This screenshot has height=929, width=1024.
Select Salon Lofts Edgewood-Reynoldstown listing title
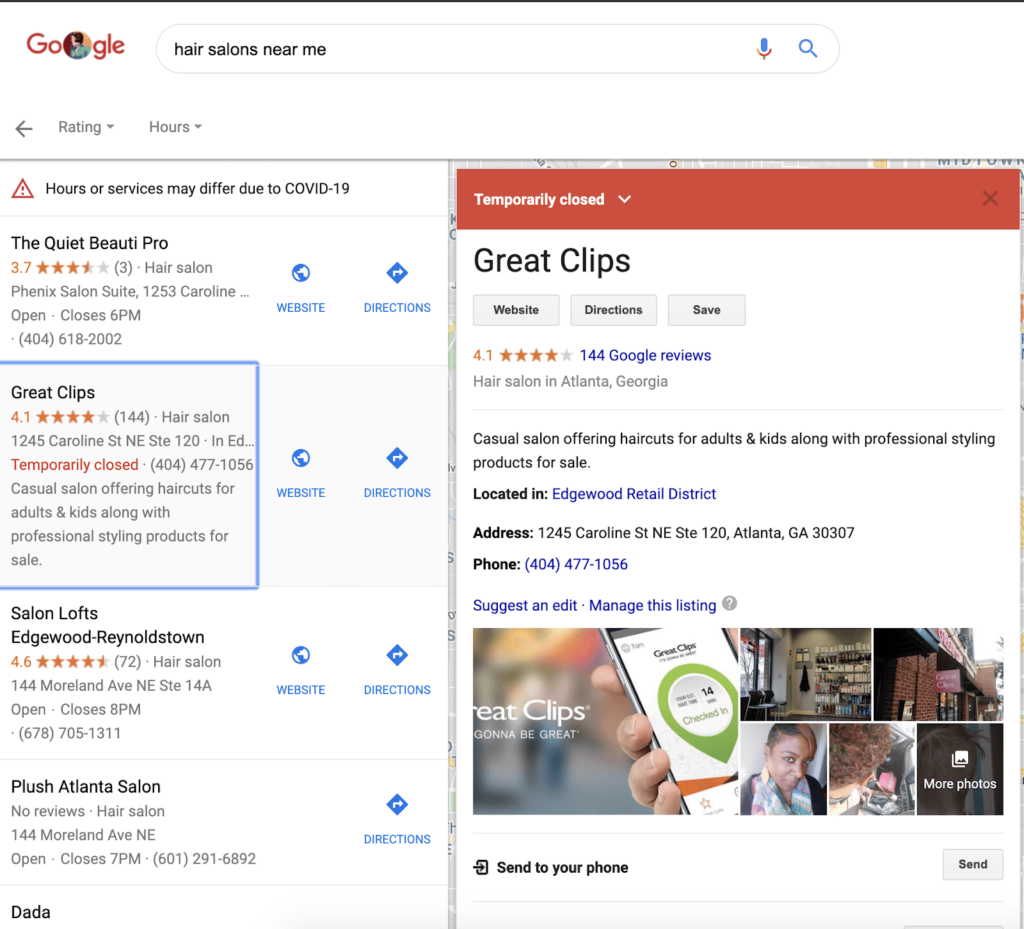click(108, 625)
